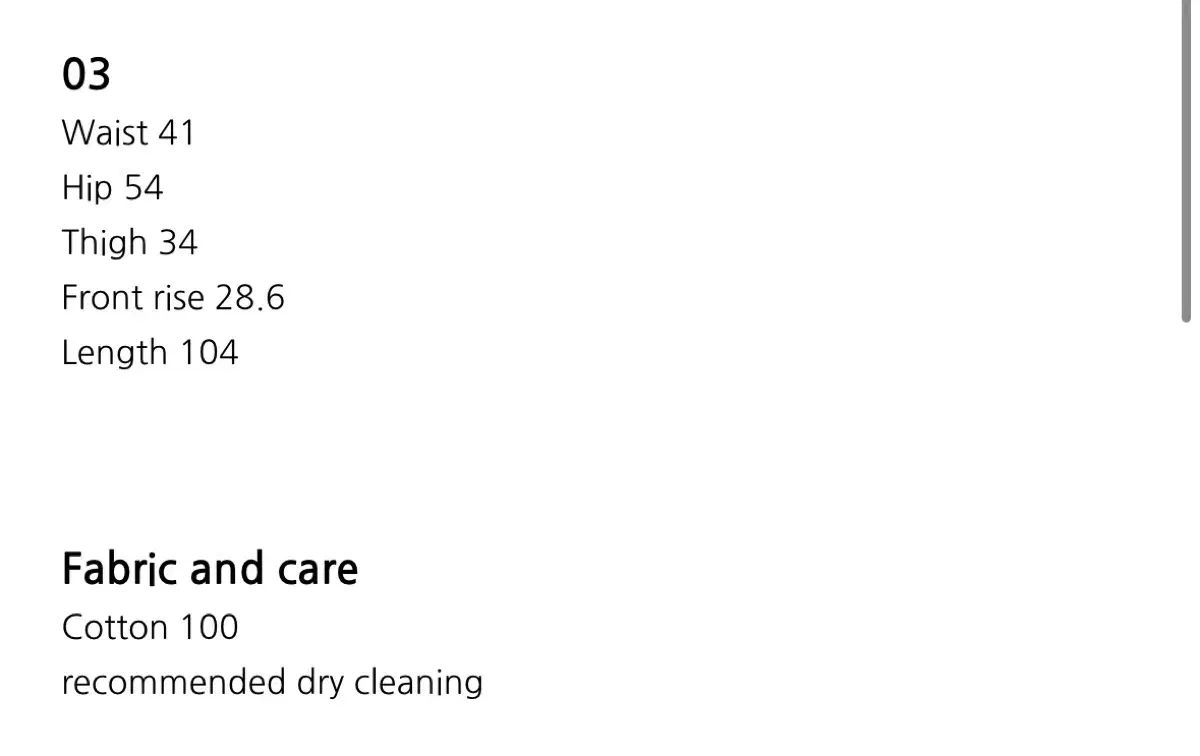Select the length value 104
Viewport: 1200px width, 756px height.
[x=209, y=353]
